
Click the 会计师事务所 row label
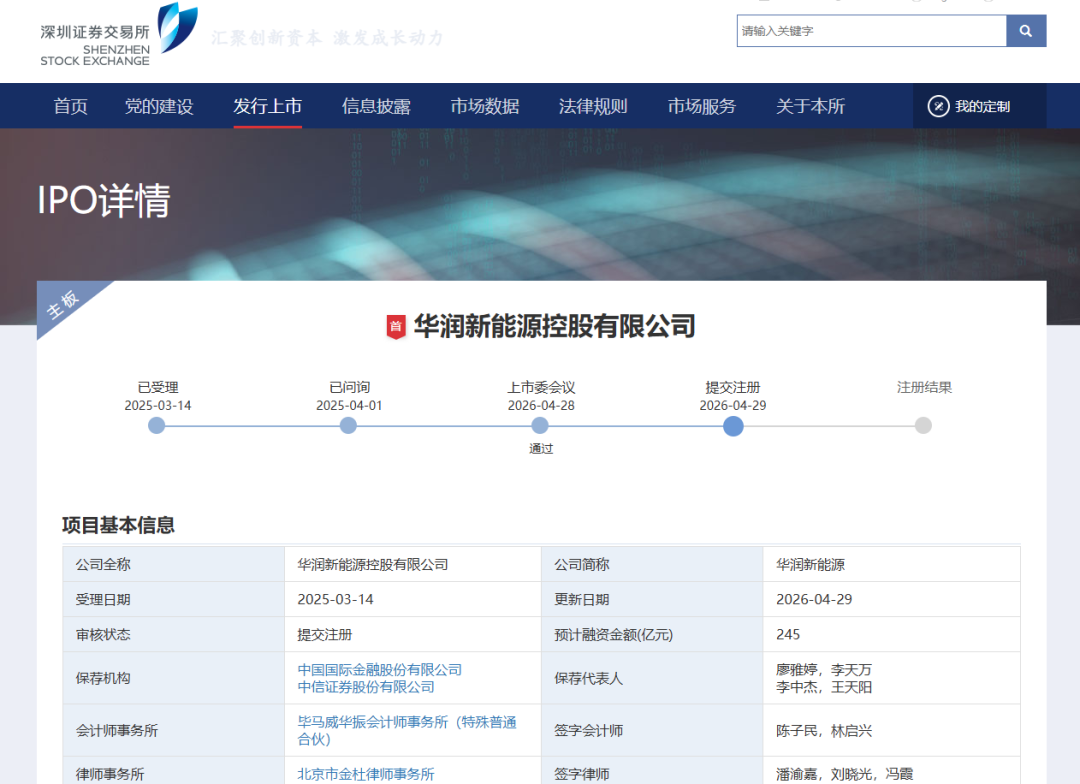117,730
